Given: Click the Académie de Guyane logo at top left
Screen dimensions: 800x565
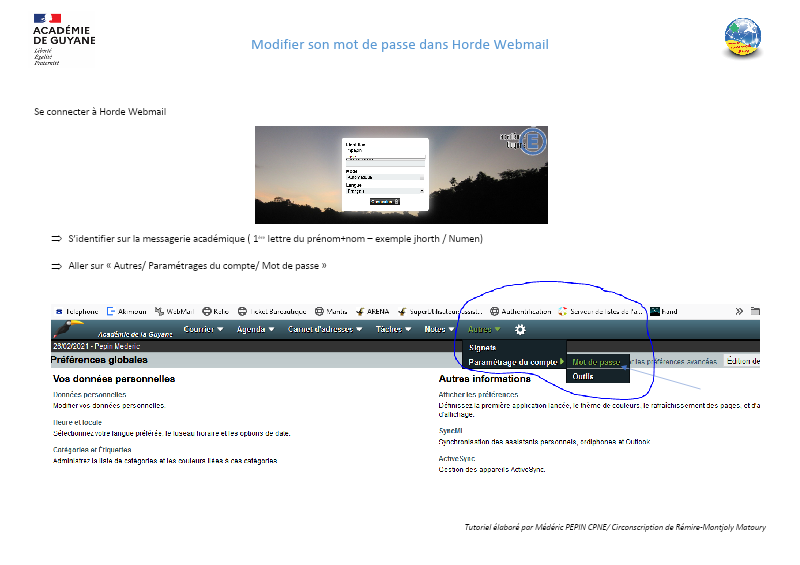Looking at the screenshot, I should (63, 38).
